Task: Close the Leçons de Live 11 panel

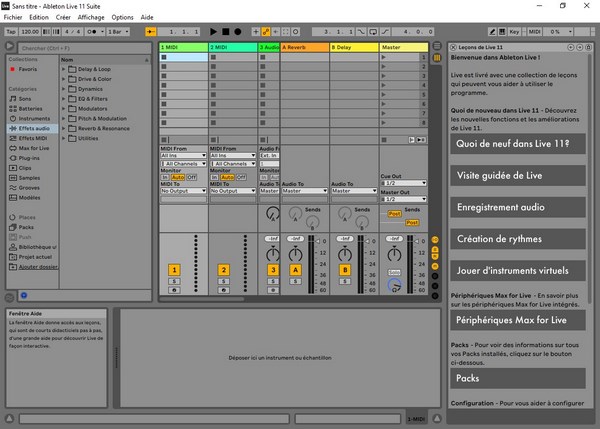Action: [453, 47]
